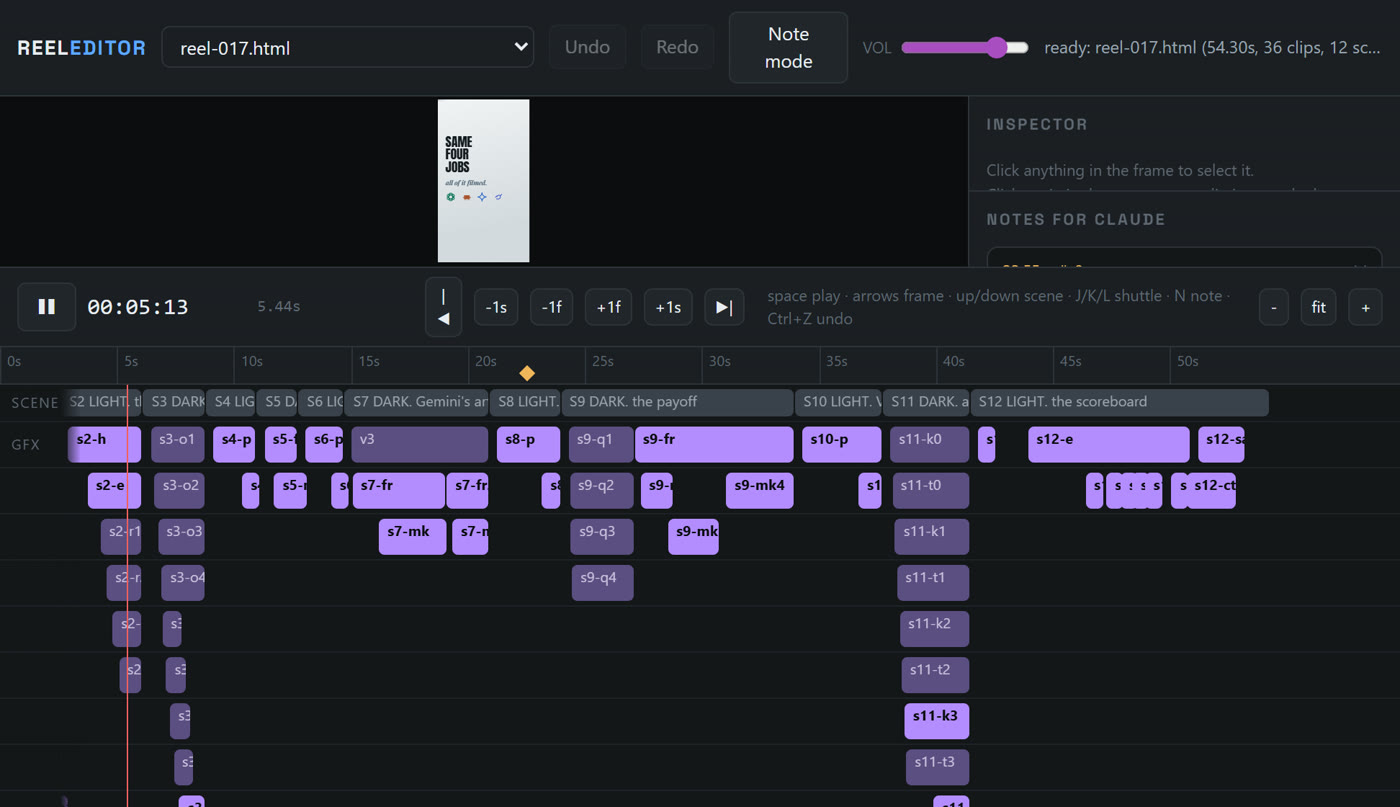Select scene S12 LIGHT. the scoreboard
Viewport: 1400px width, 807px height.
pyautogui.click(x=1119, y=402)
